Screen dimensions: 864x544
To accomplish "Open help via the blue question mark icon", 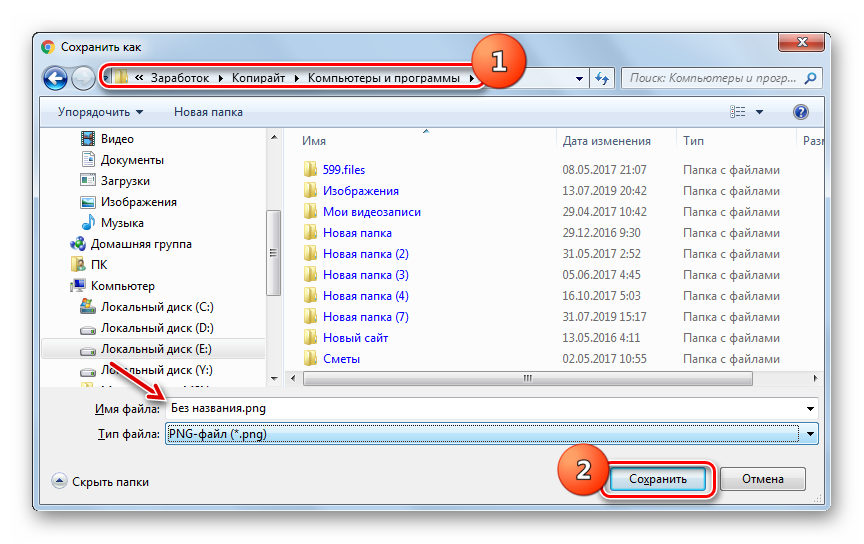I will coord(800,112).
